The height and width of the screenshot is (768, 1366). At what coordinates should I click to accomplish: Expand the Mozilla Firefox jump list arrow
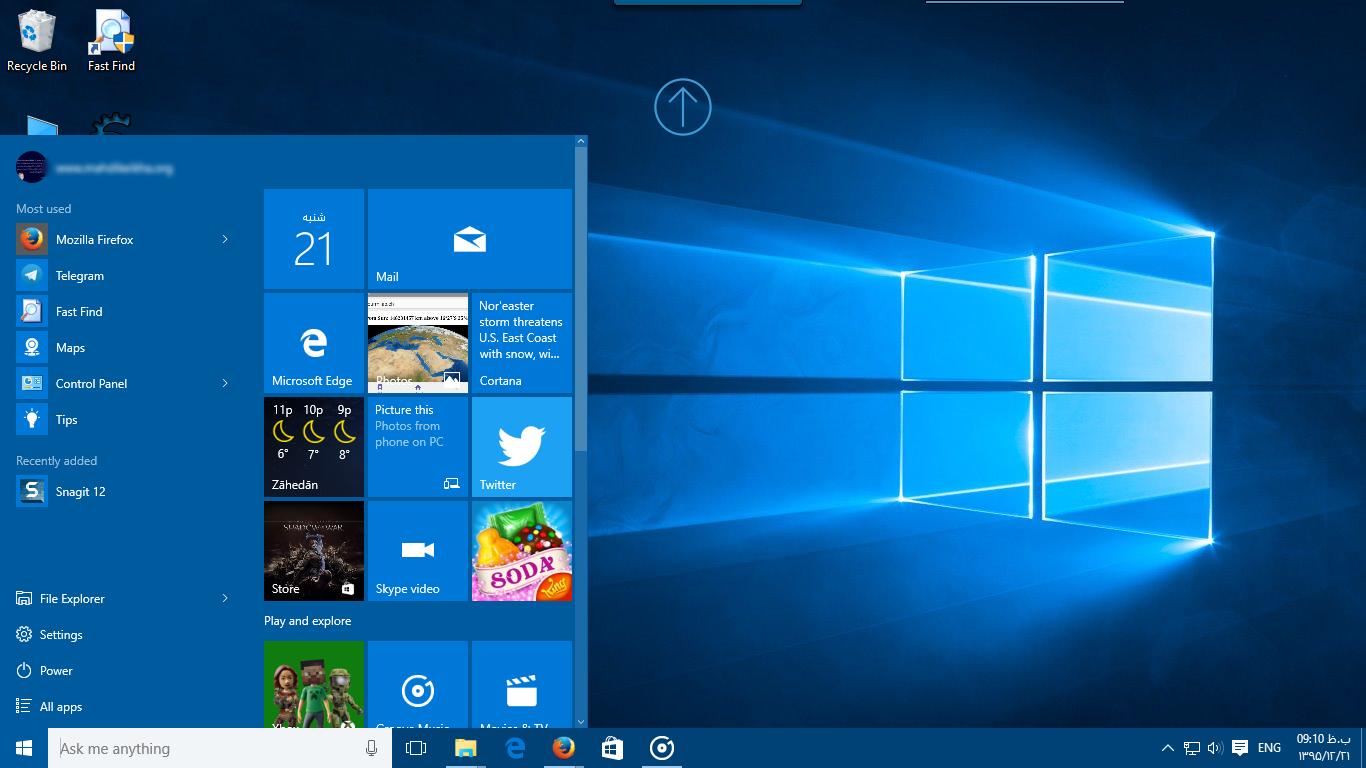225,240
